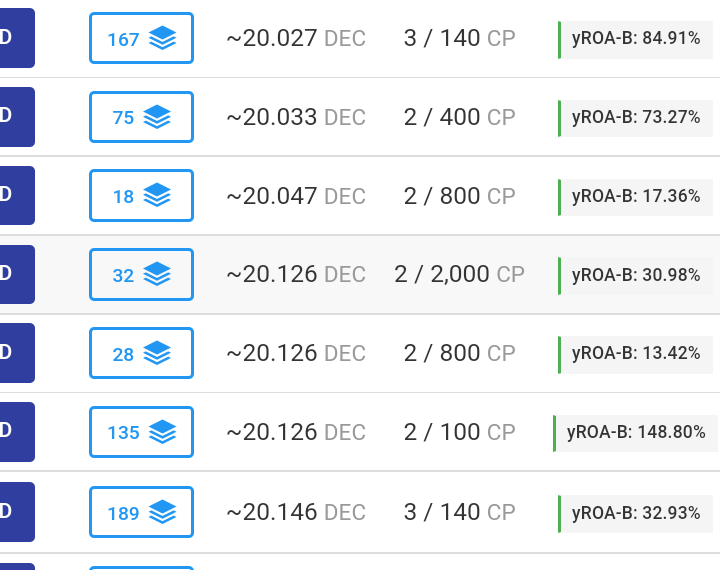Select the ~20.146 DEC price
Screen dimensions: 720x570
[296, 512]
